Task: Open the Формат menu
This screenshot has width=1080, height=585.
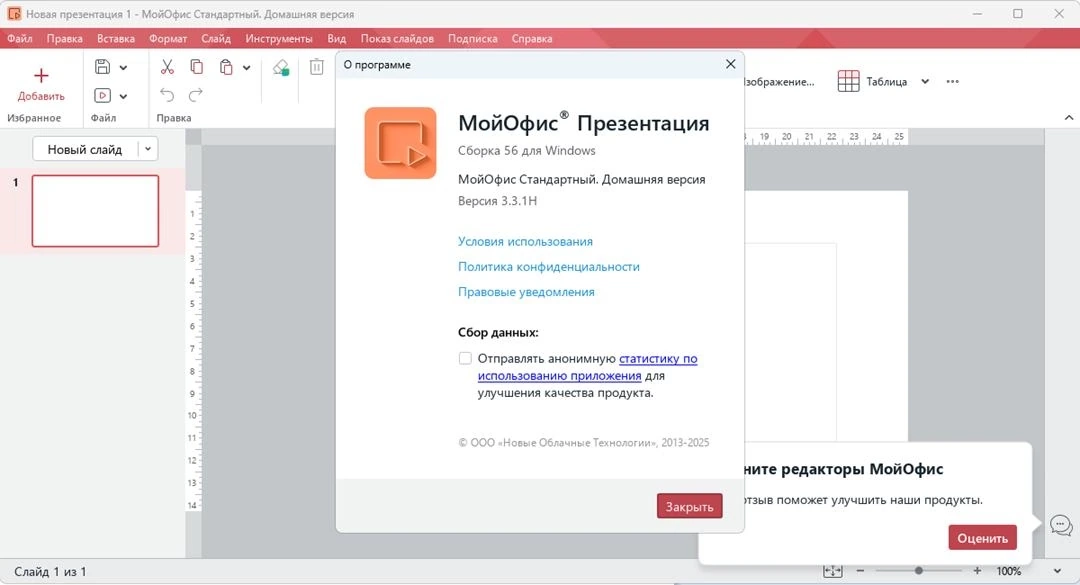Action: (168, 39)
